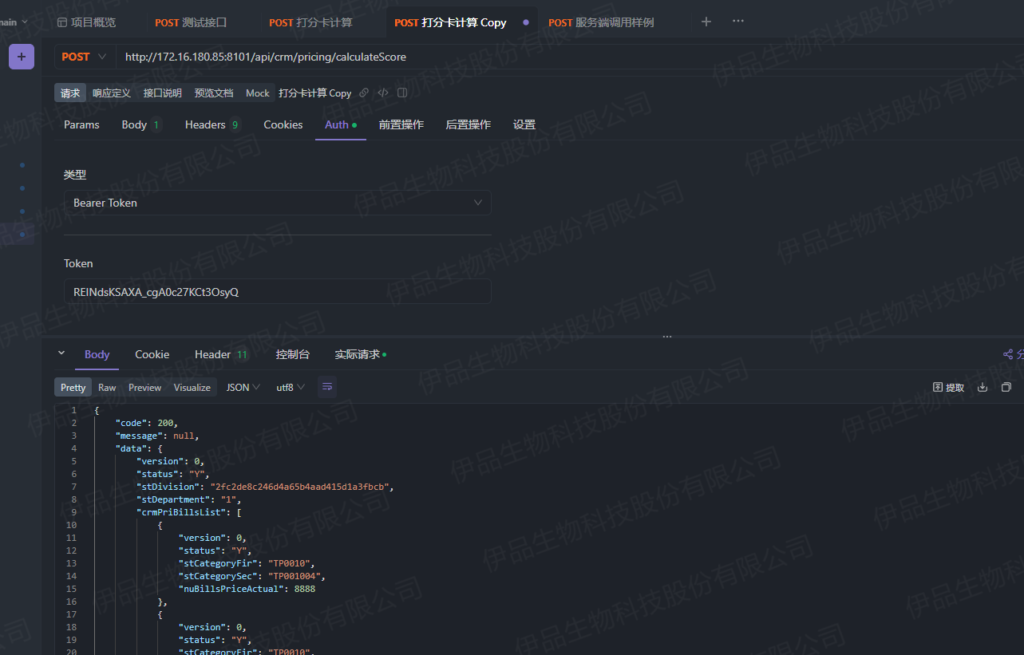Click the Token input field
The height and width of the screenshot is (655, 1024).
click(278, 292)
